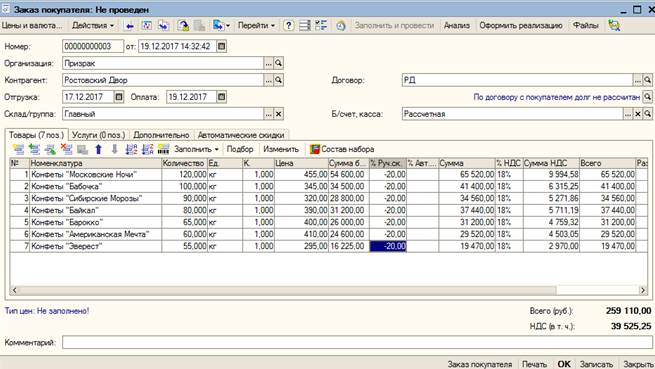Switch to the Услуги (0 поз.) tab

click(x=99, y=135)
